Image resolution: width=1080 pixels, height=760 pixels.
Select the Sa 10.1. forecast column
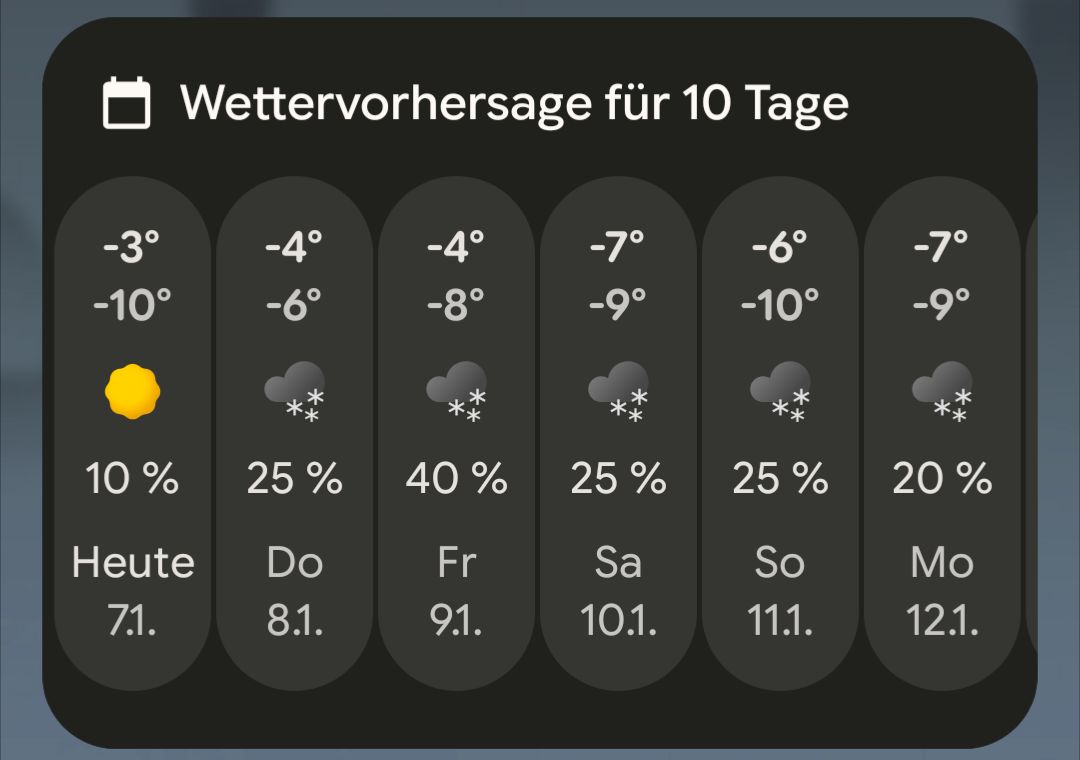617,430
